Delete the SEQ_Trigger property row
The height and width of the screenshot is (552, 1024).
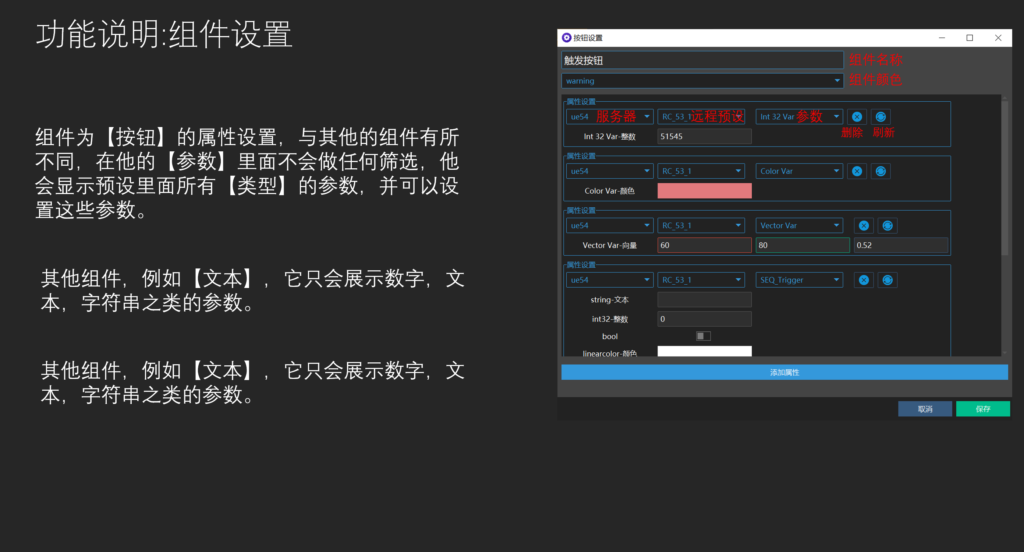pyautogui.click(x=863, y=280)
